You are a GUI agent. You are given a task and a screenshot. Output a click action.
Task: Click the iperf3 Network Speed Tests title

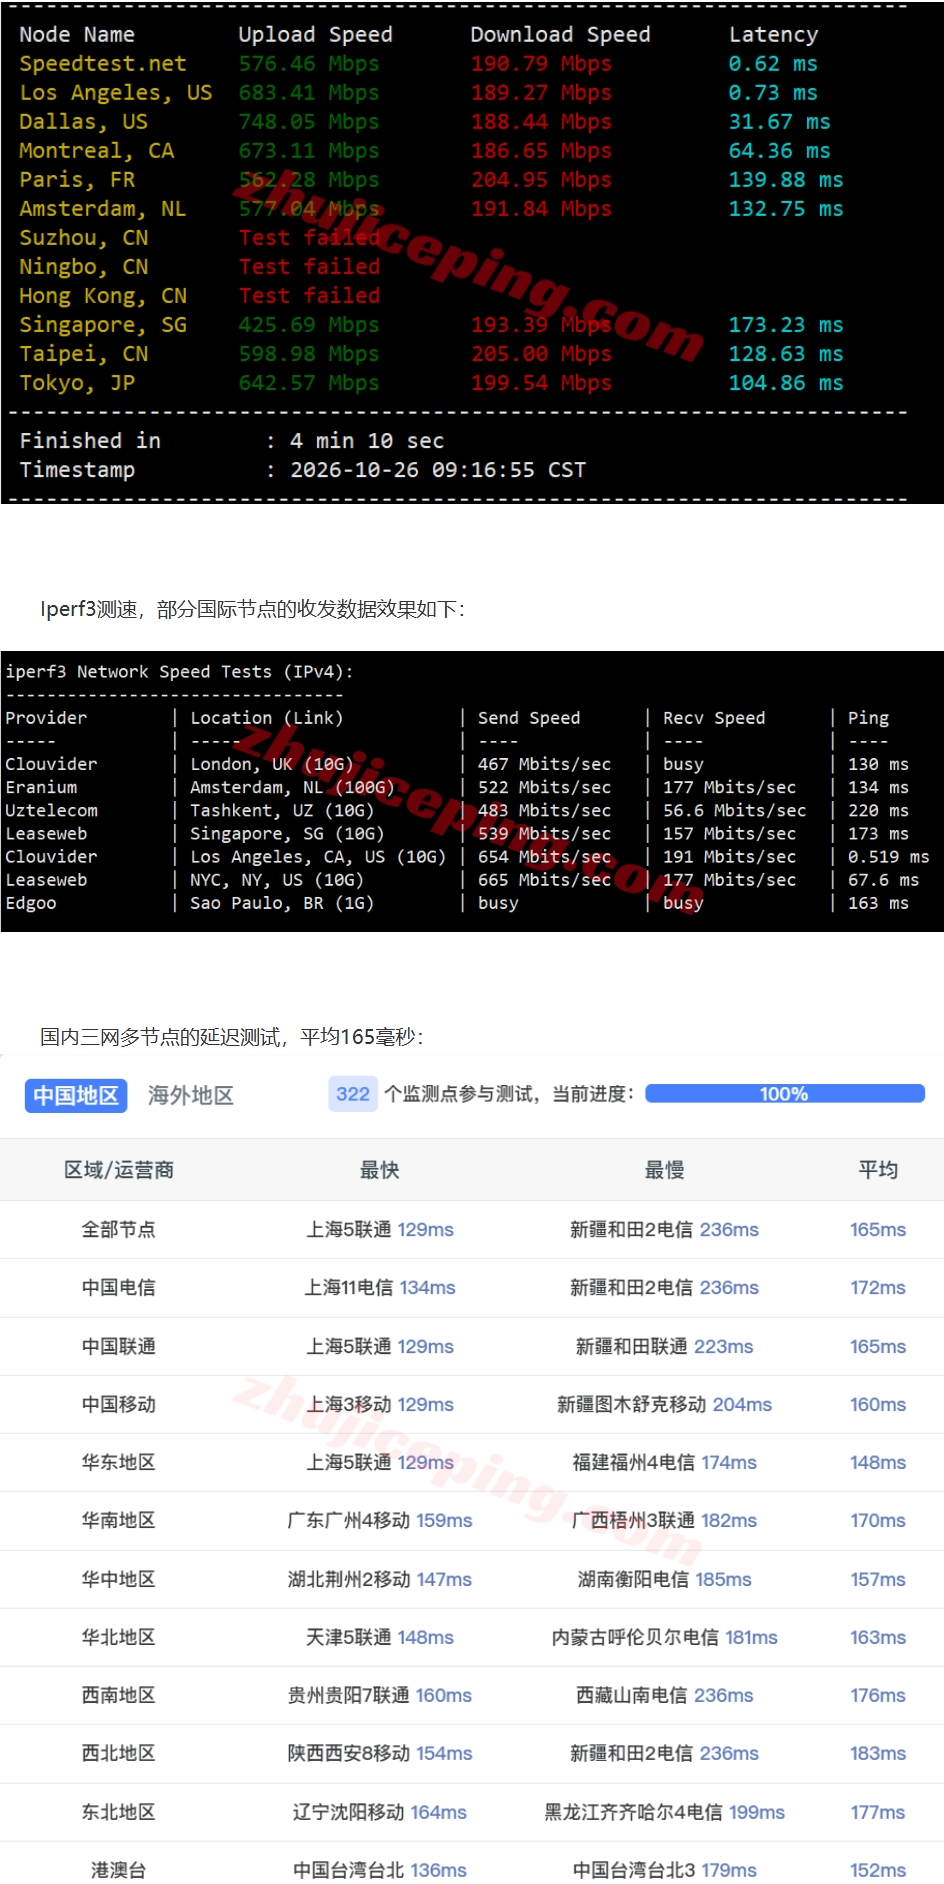(x=179, y=672)
